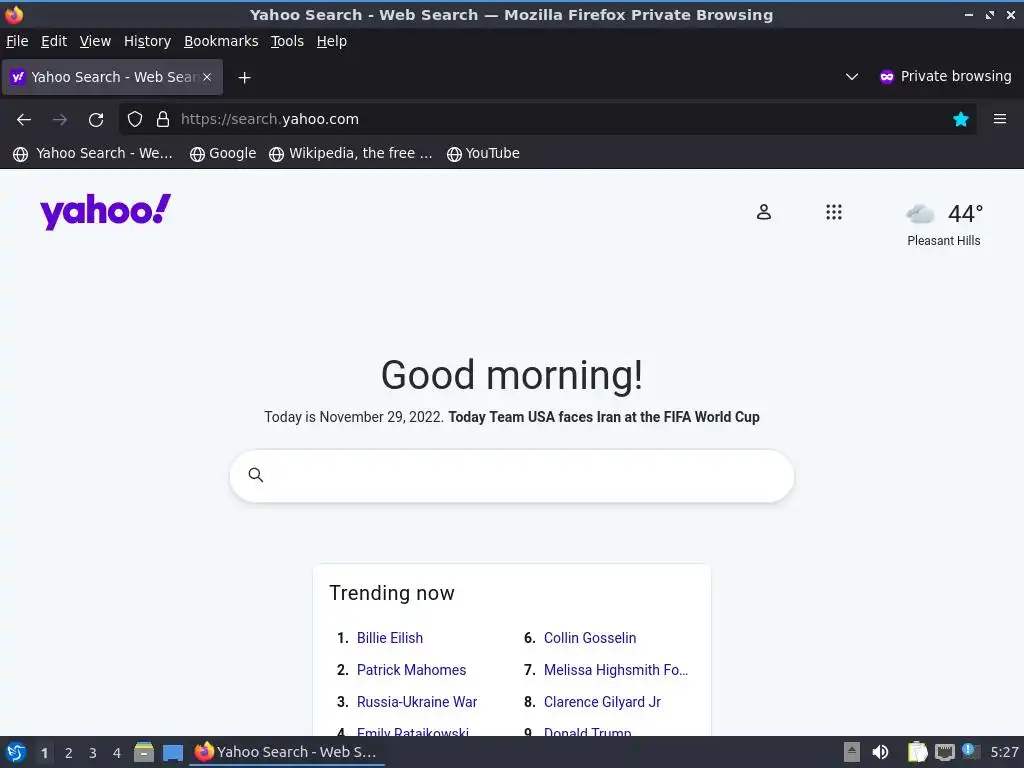Viewport: 1024px width, 768px height.
Task: Switch to workspace 4 in taskbar
Action: (x=117, y=753)
